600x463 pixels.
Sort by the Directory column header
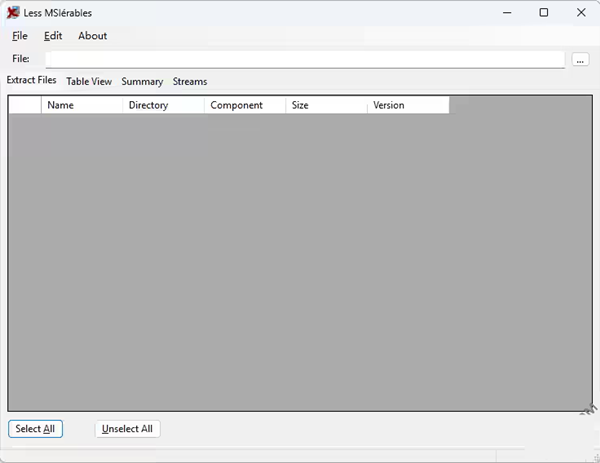[x=163, y=105]
